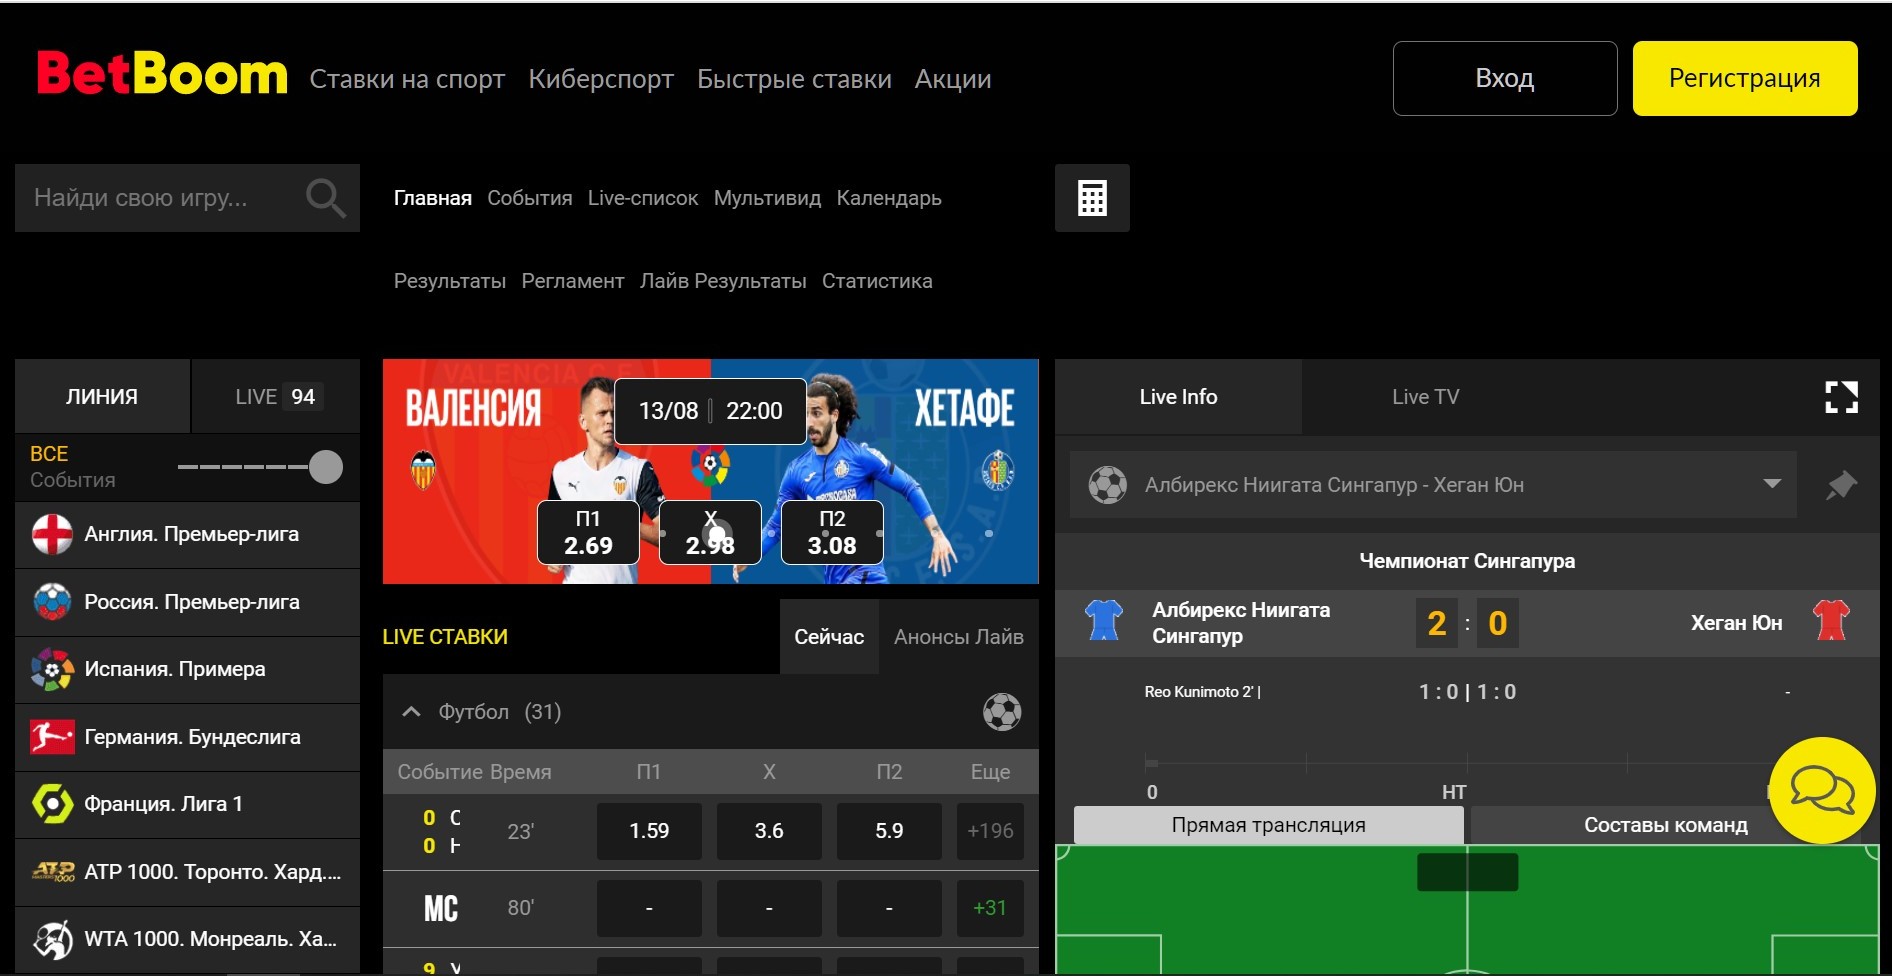This screenshot has height=976, width=1892.
Task: Open the Live-список link
Action: [643, 198]
